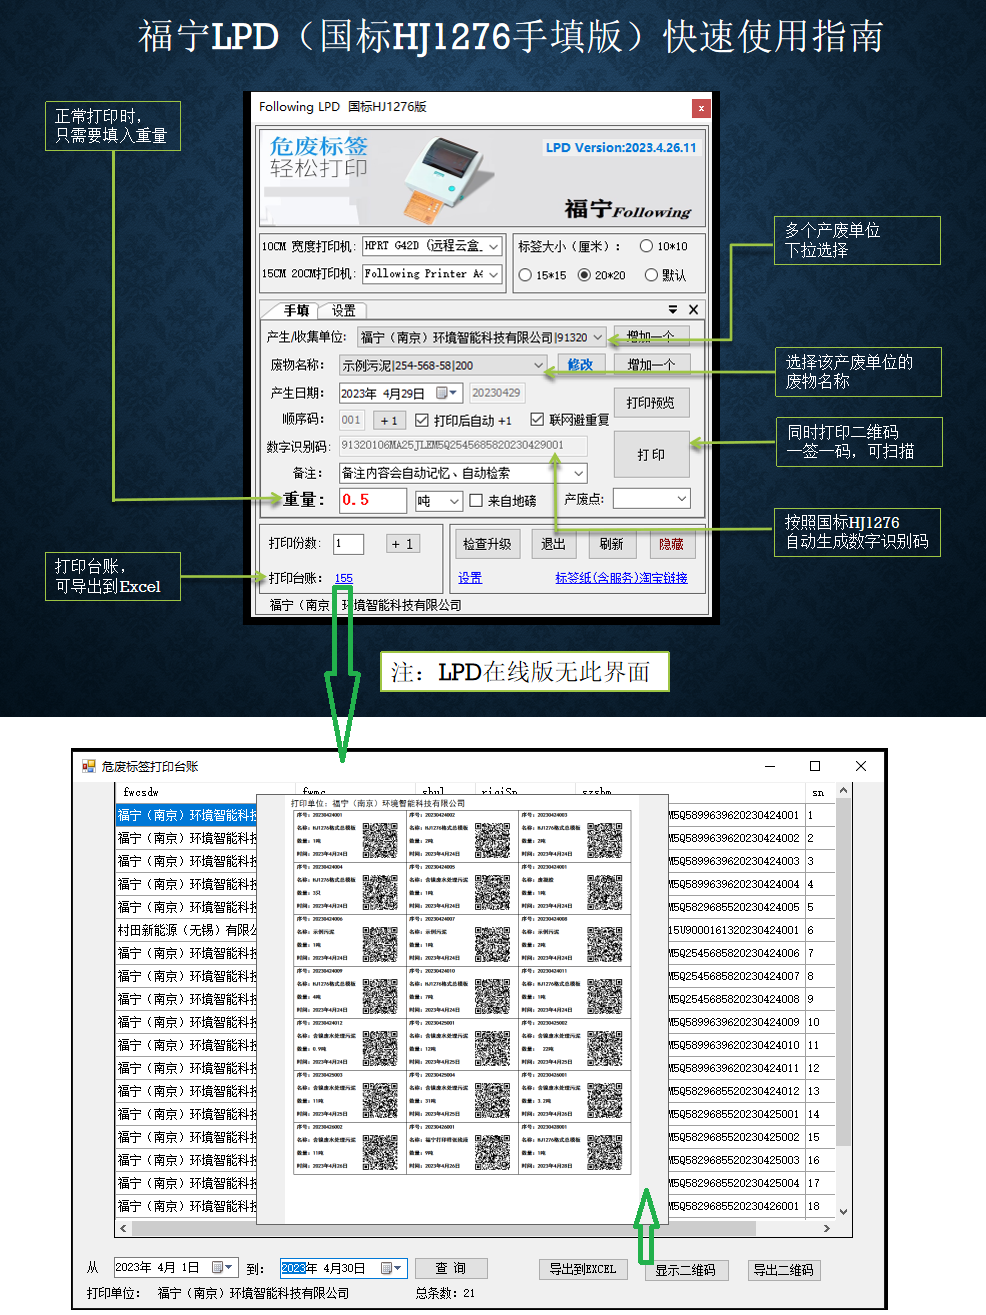
Task: Click the 导出到EXCEL button
Action: 583,1269
